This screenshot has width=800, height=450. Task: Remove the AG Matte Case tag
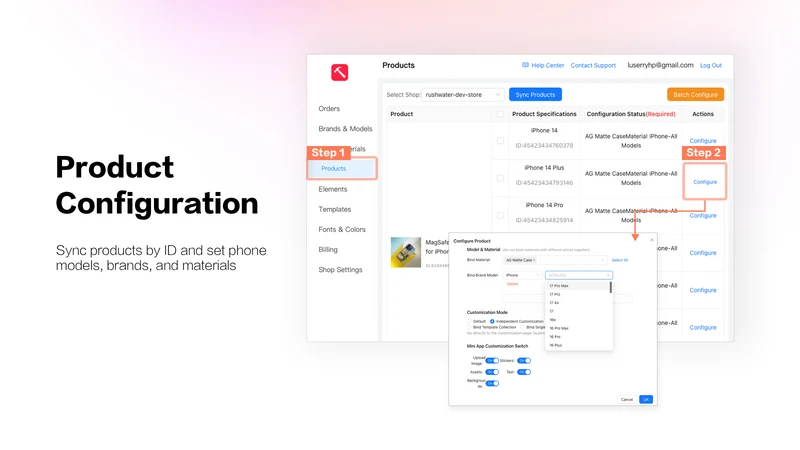(534, 260)
